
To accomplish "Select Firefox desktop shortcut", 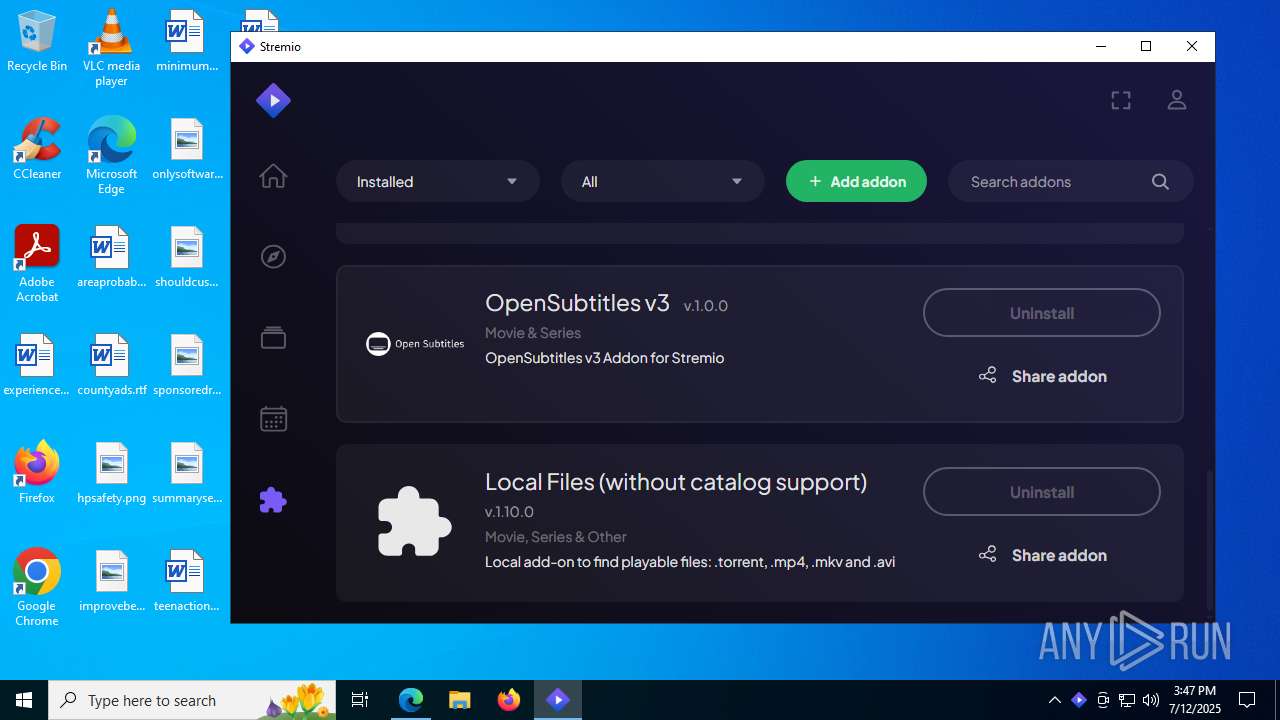I will click(37, 472).
